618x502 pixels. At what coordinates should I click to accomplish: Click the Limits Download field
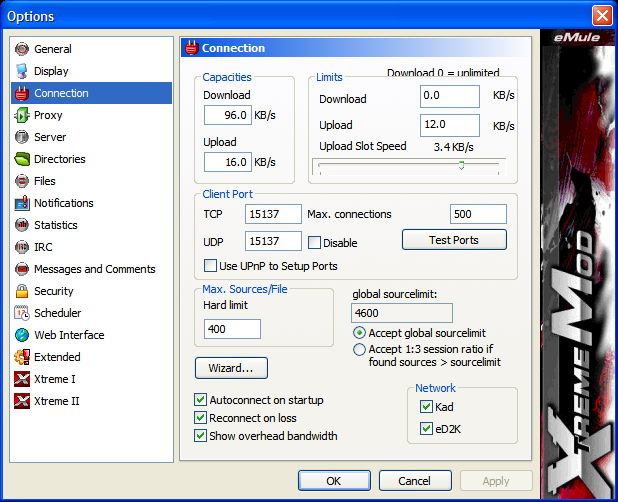point(450,96)
